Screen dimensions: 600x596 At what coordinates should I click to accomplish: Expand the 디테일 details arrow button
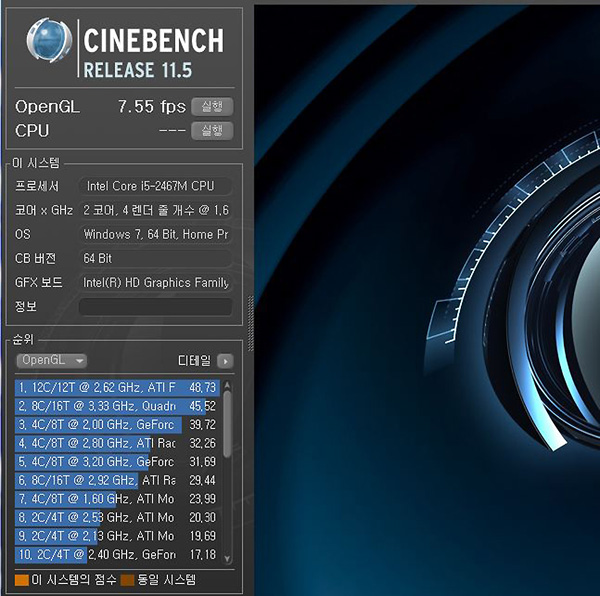click(225, 361)
